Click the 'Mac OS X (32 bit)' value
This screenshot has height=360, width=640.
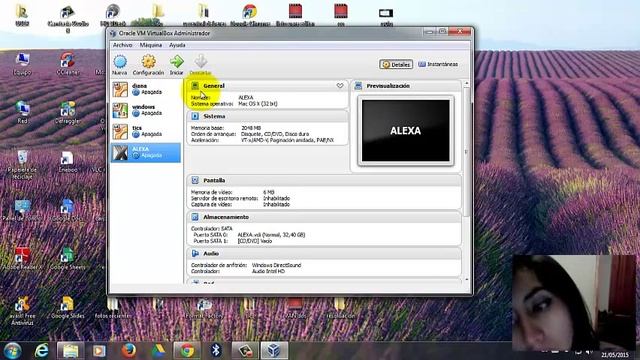click(258, 104)
